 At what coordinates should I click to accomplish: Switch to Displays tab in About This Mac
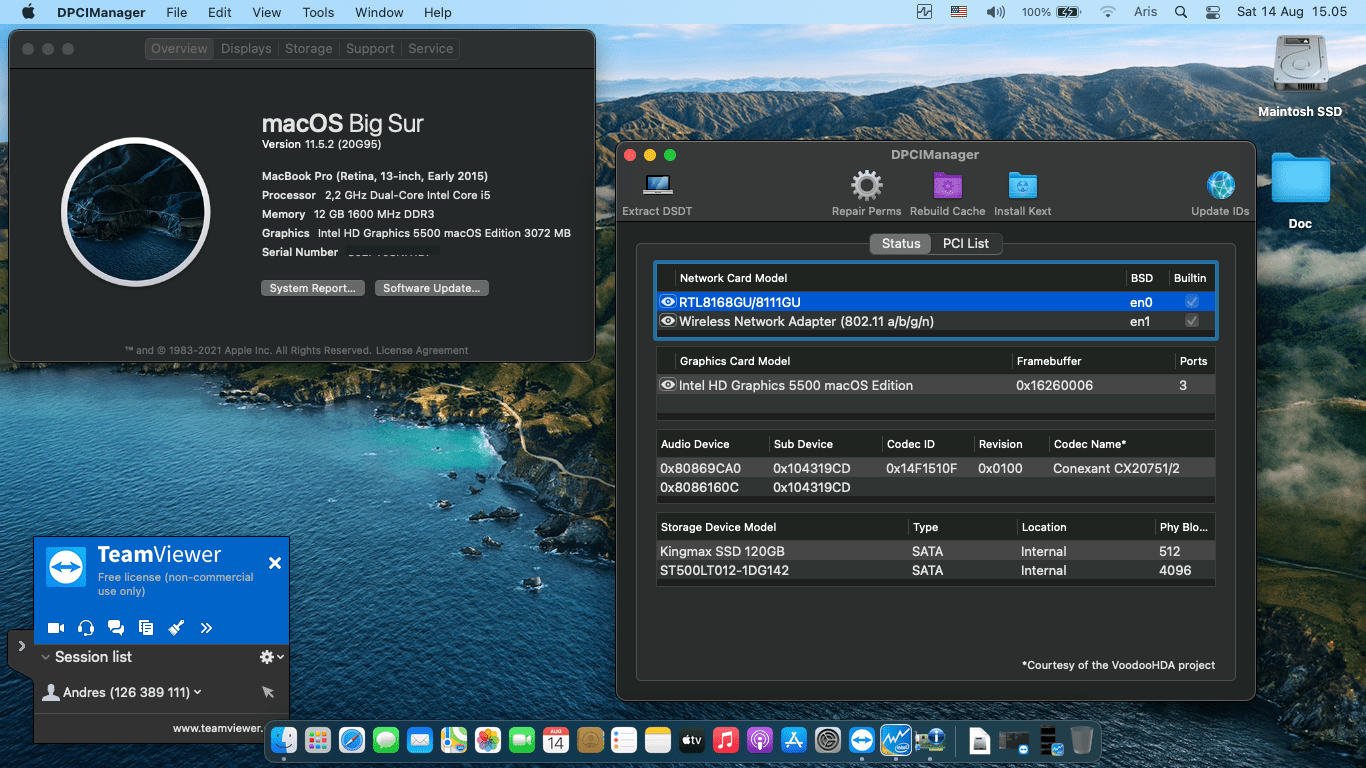click(246, 48)
